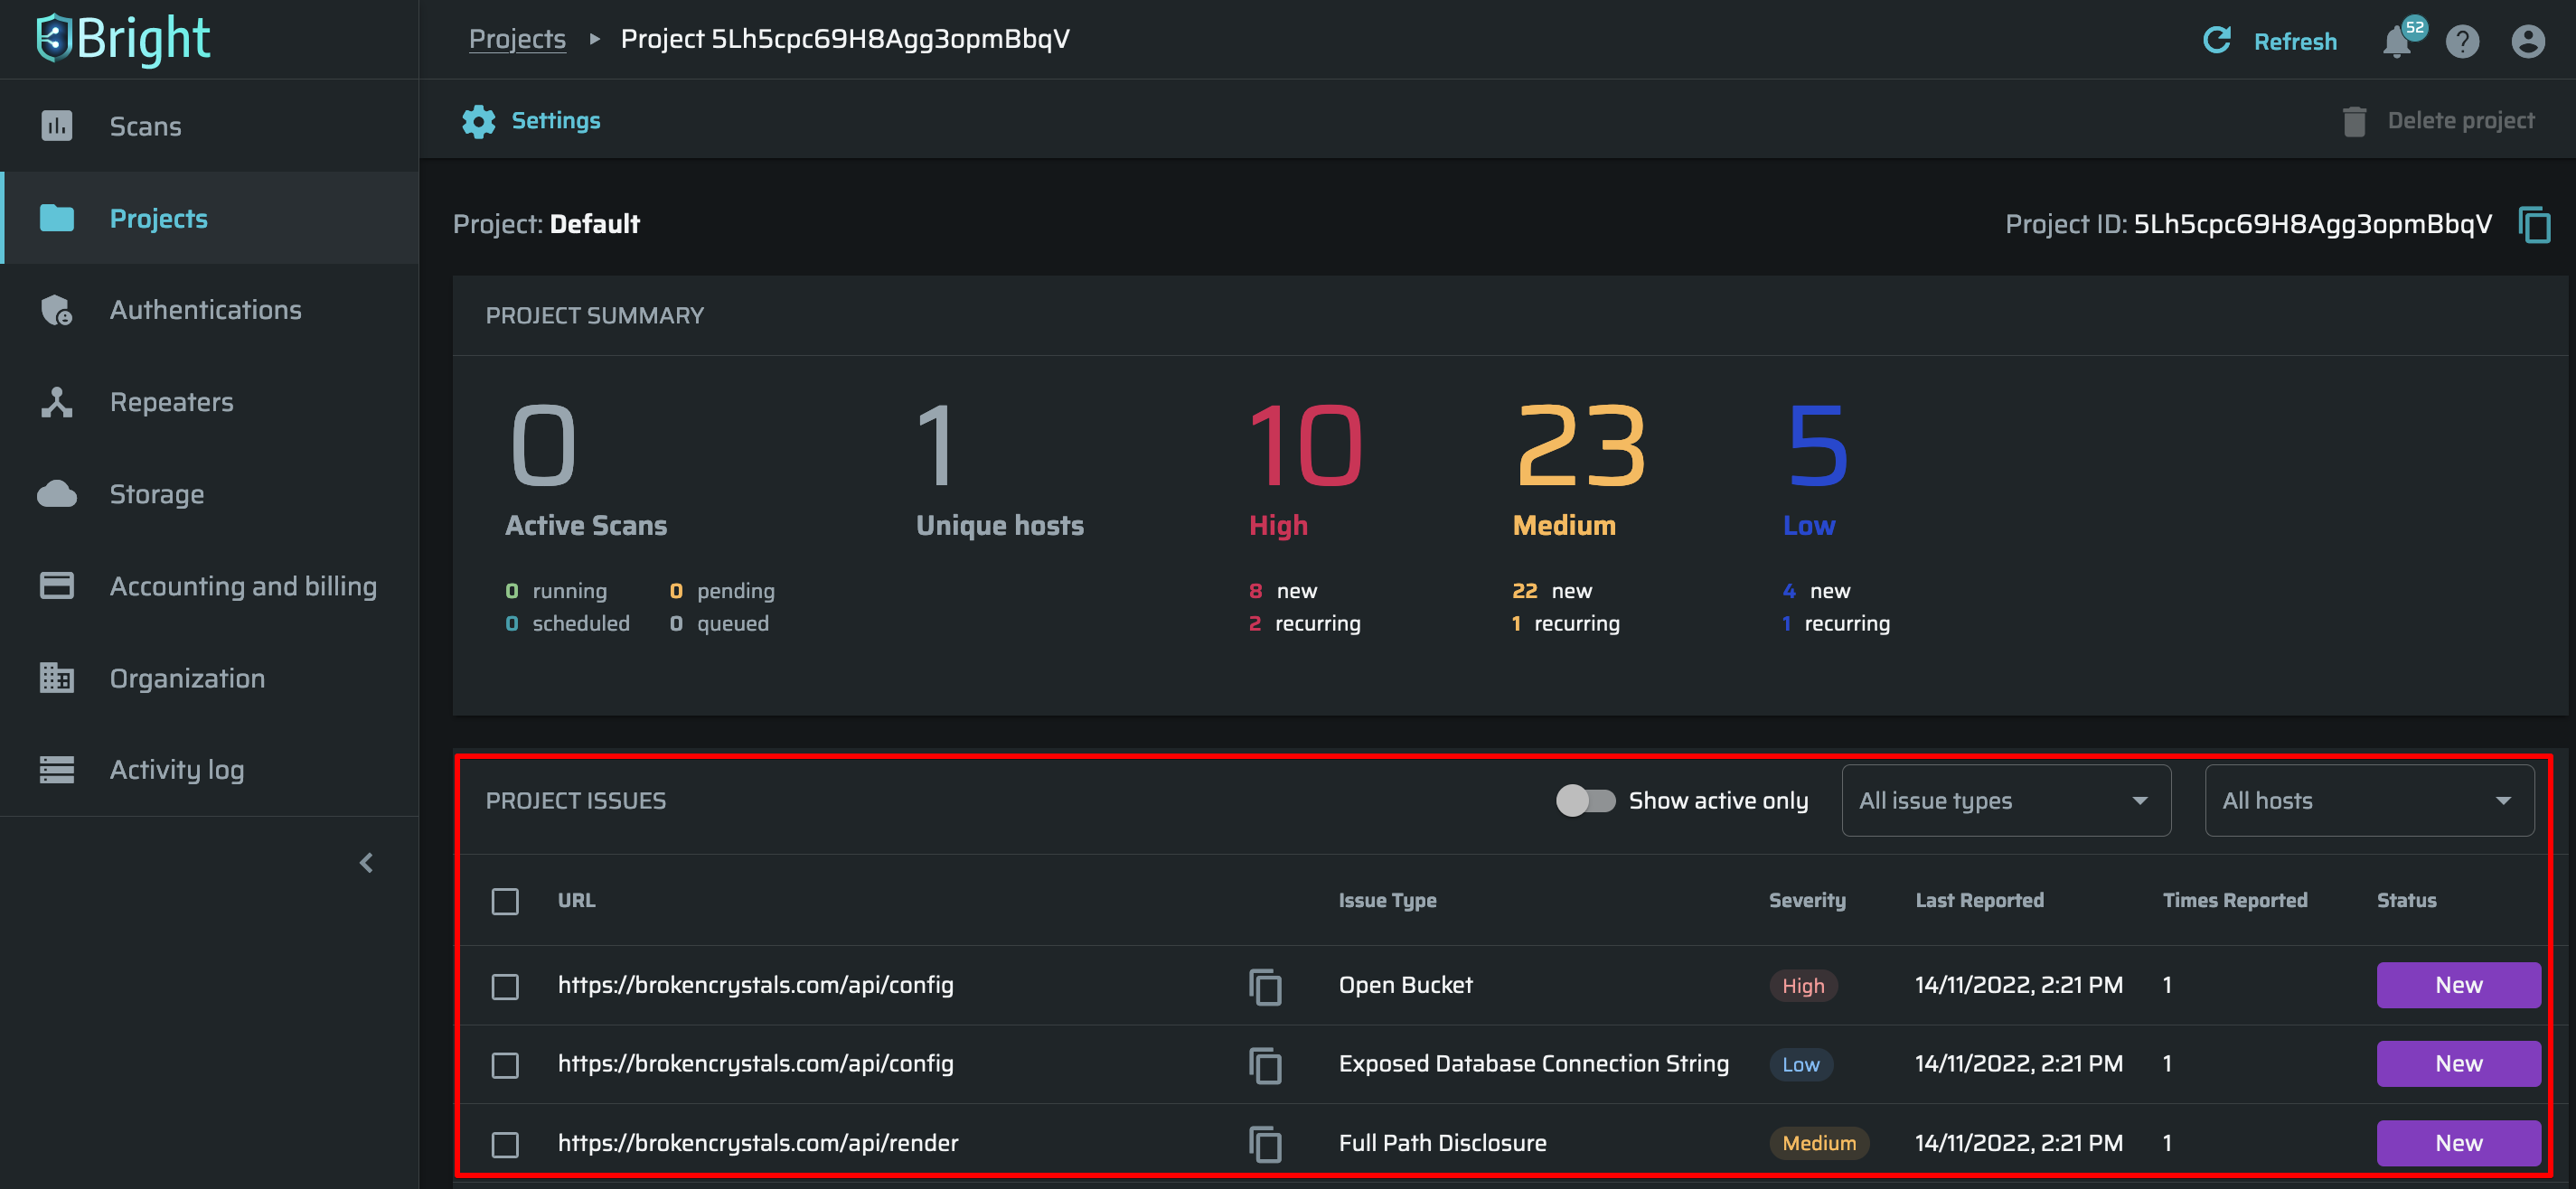Check the select-all checkbox in URL header
This screenshot has width=2576, height=1189.
[x=505, y=901]
